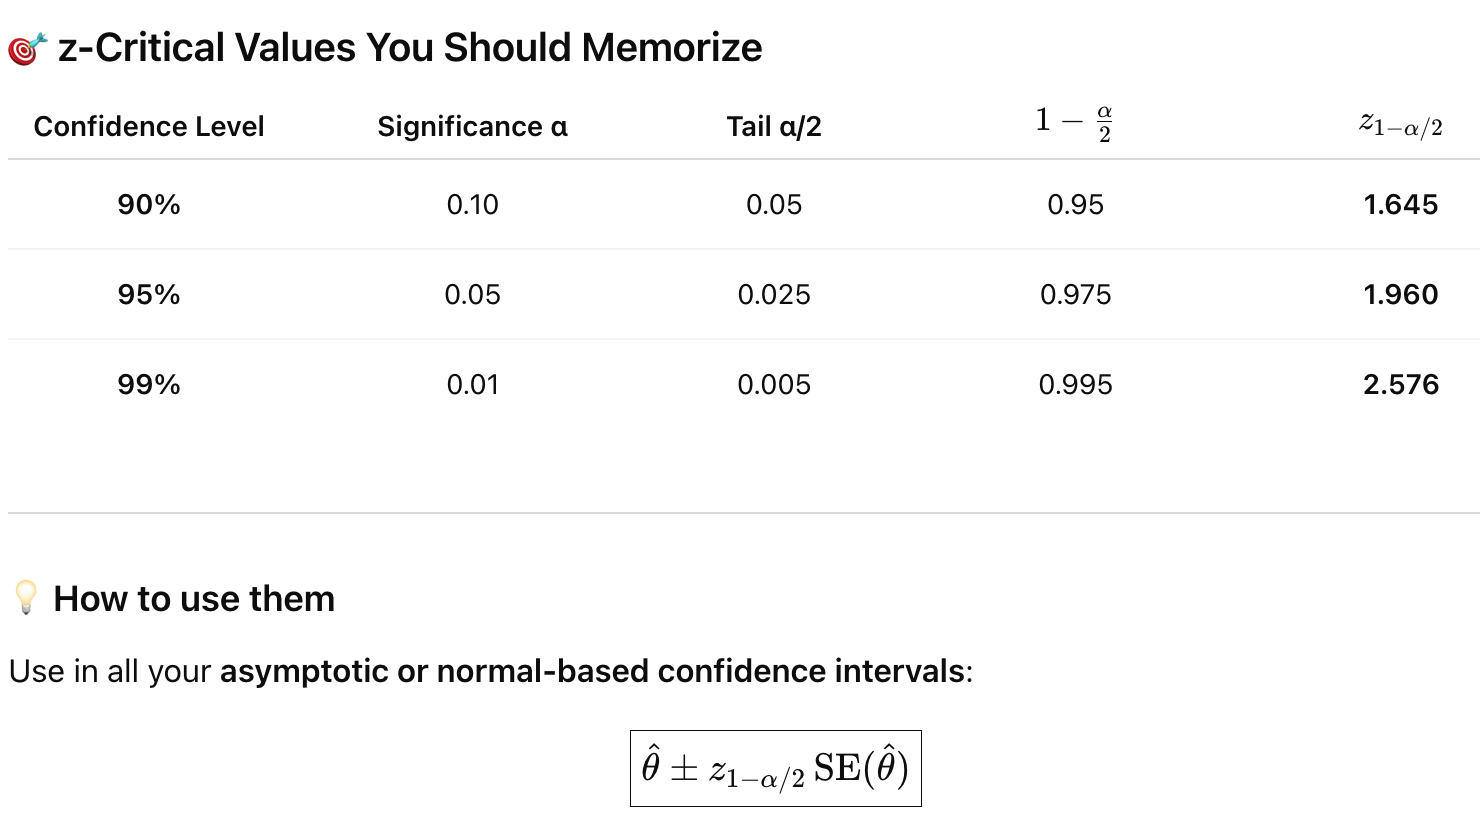Click the How to use them heading
This screenshot has width=1480, height=820.
(194, 599)
